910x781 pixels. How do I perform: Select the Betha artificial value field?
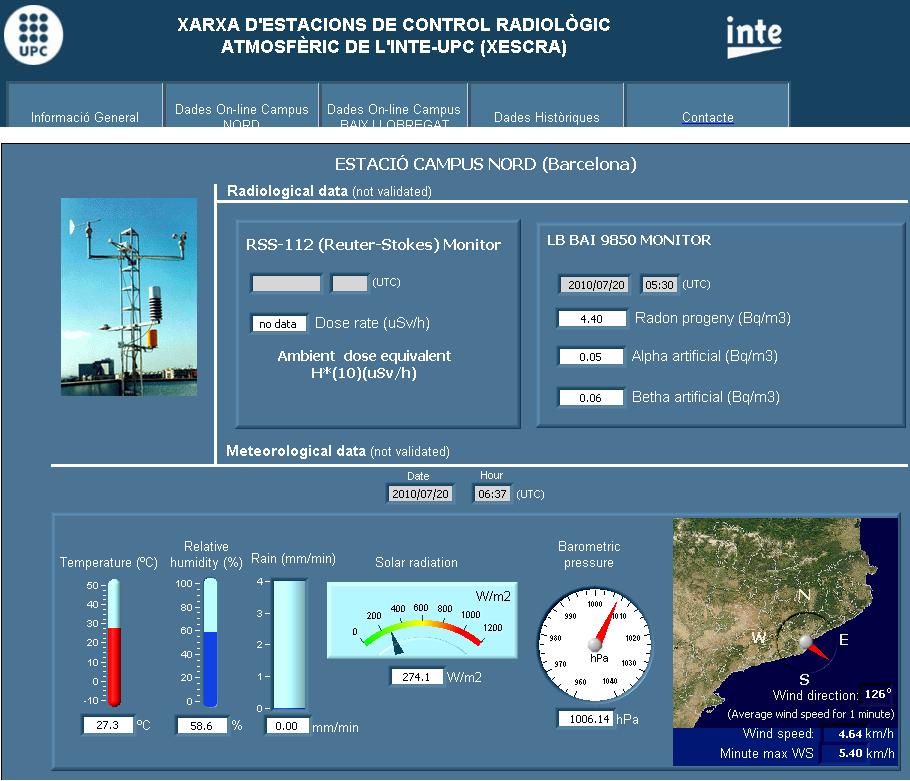coord(591,398)
